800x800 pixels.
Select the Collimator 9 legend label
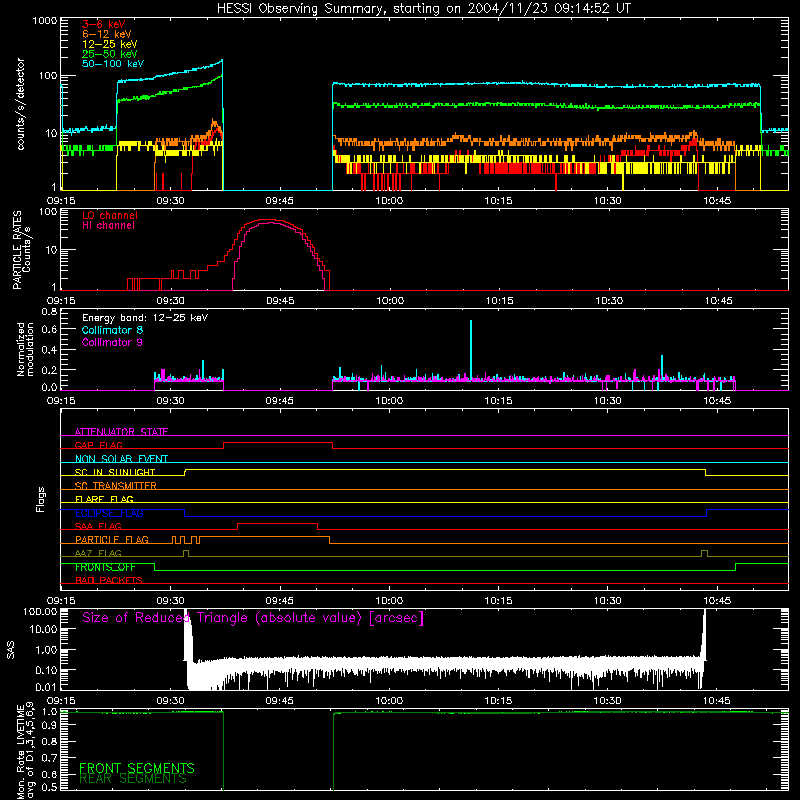[x=112, y=342]
